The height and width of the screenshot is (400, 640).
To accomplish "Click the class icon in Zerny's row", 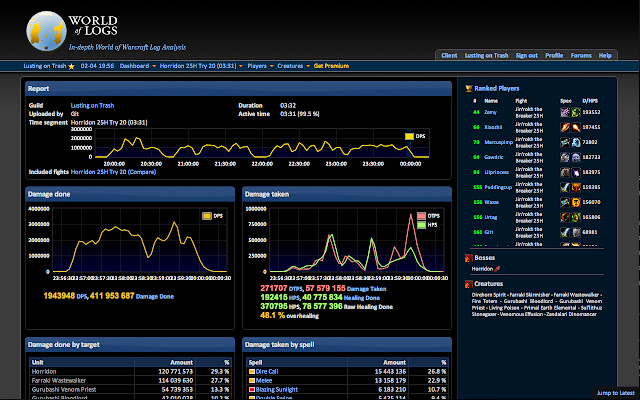I will (565, 112).
